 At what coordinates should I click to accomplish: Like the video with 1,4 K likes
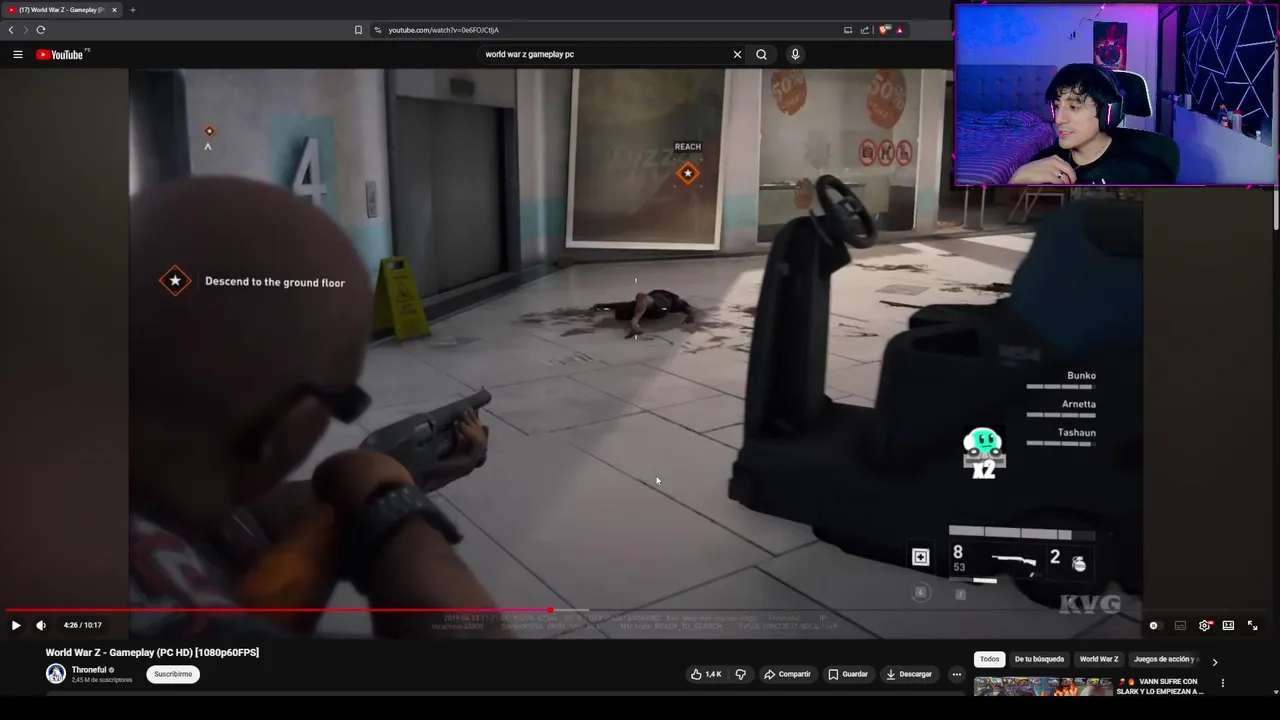coord(705,674)
